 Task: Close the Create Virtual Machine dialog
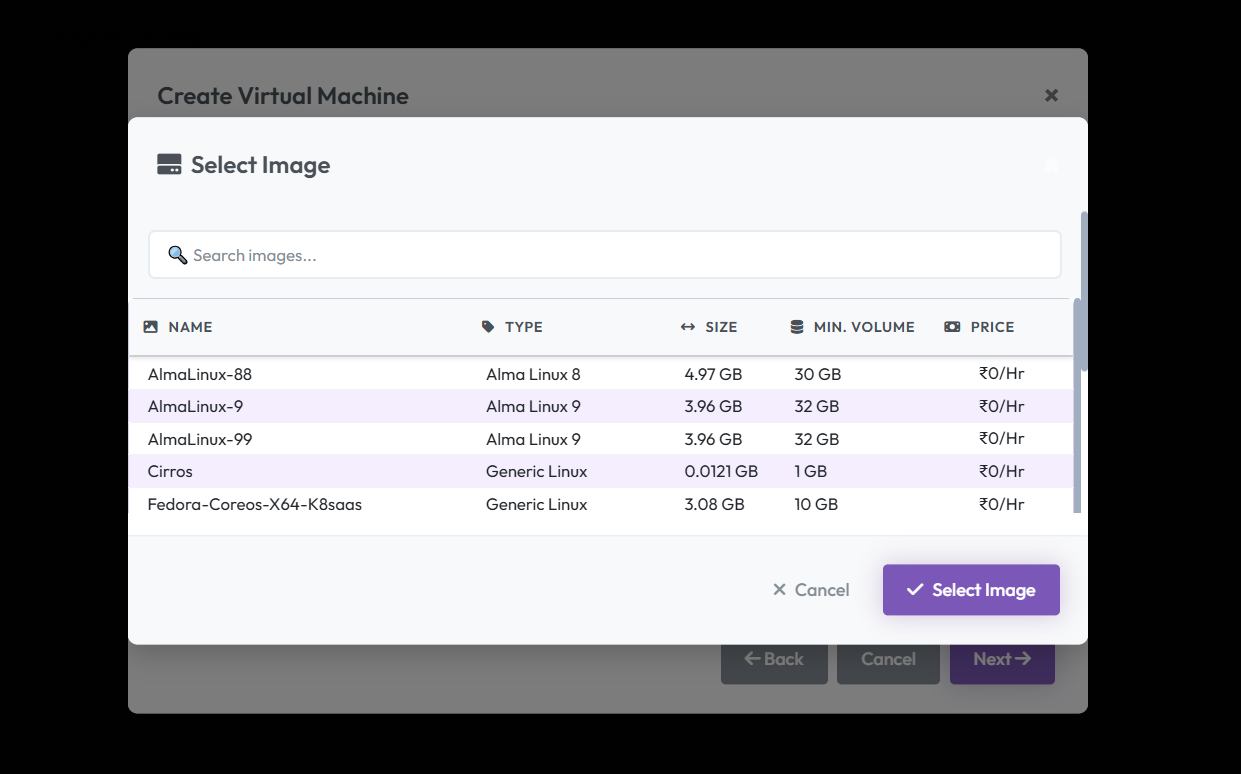(1051, 95)
